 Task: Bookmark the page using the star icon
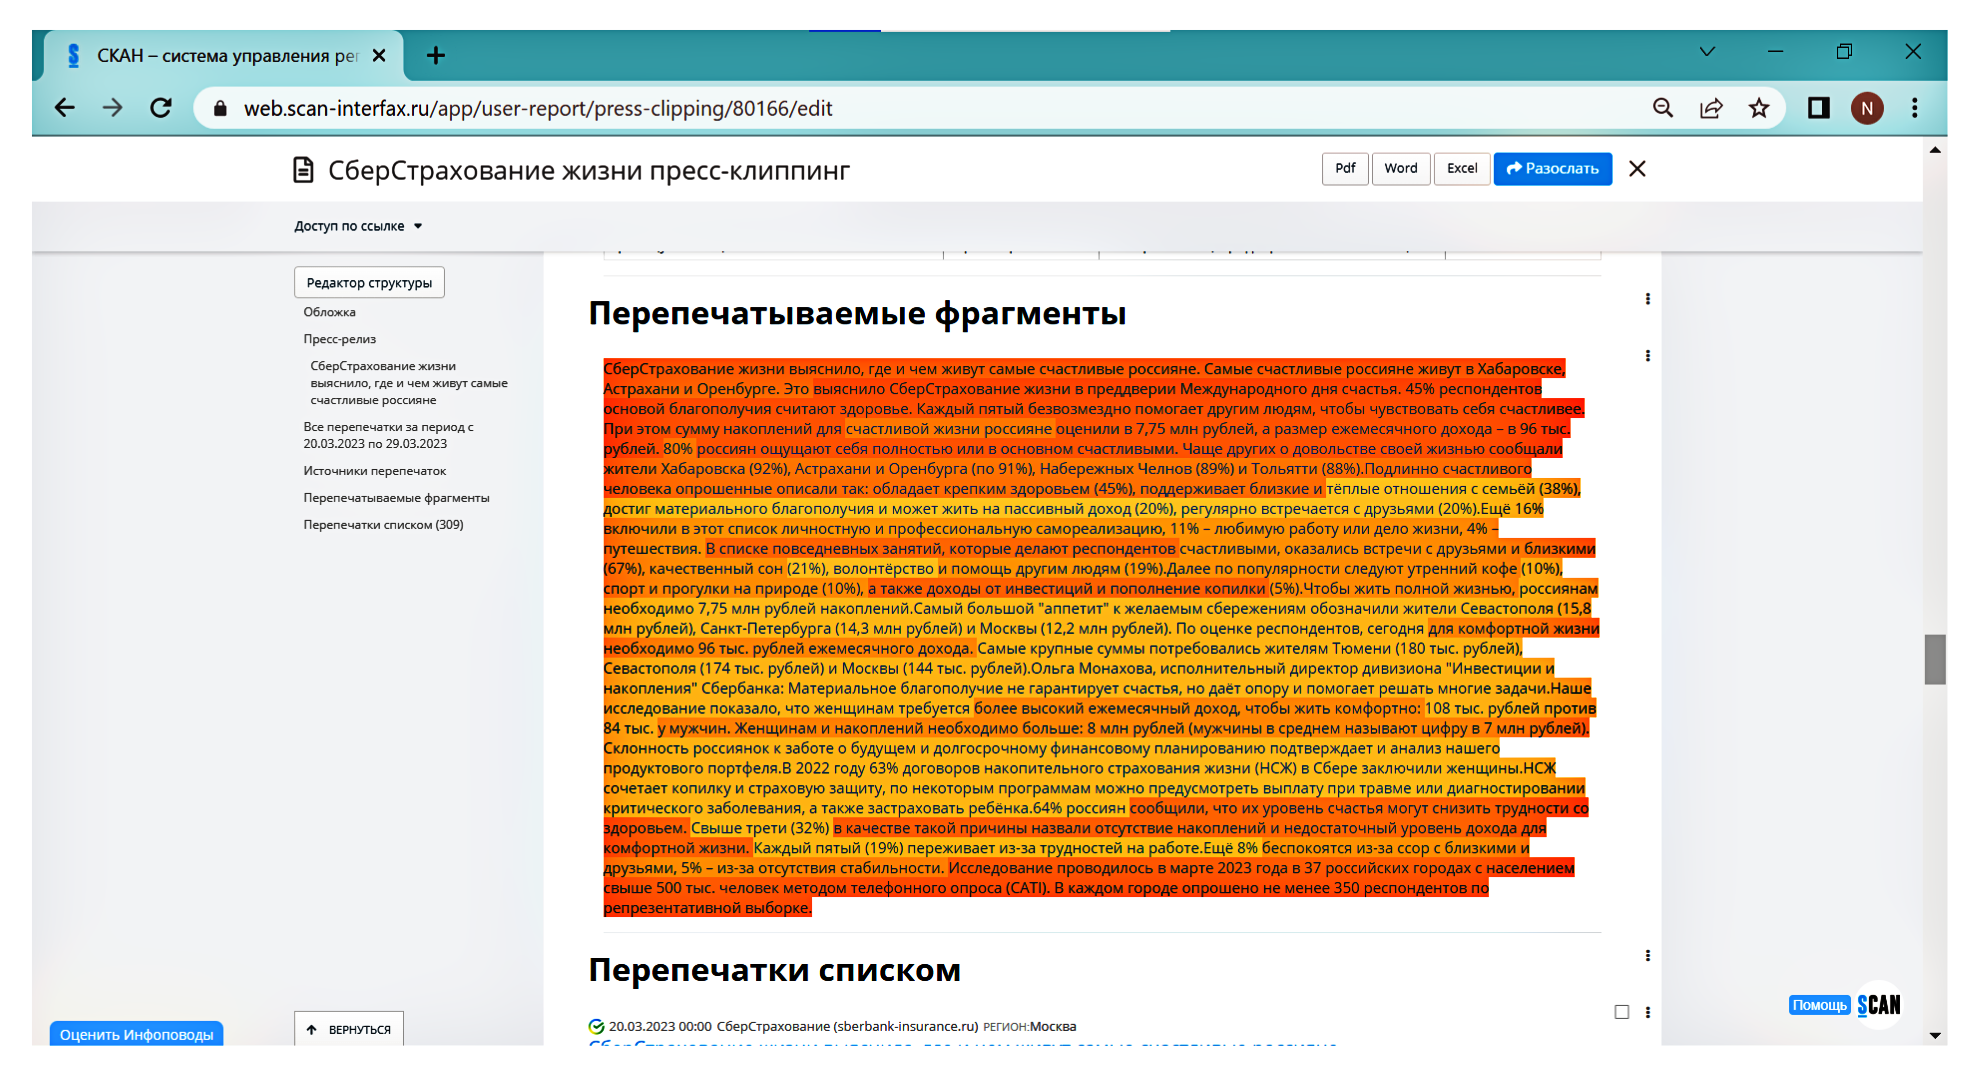click(1758, 108)
